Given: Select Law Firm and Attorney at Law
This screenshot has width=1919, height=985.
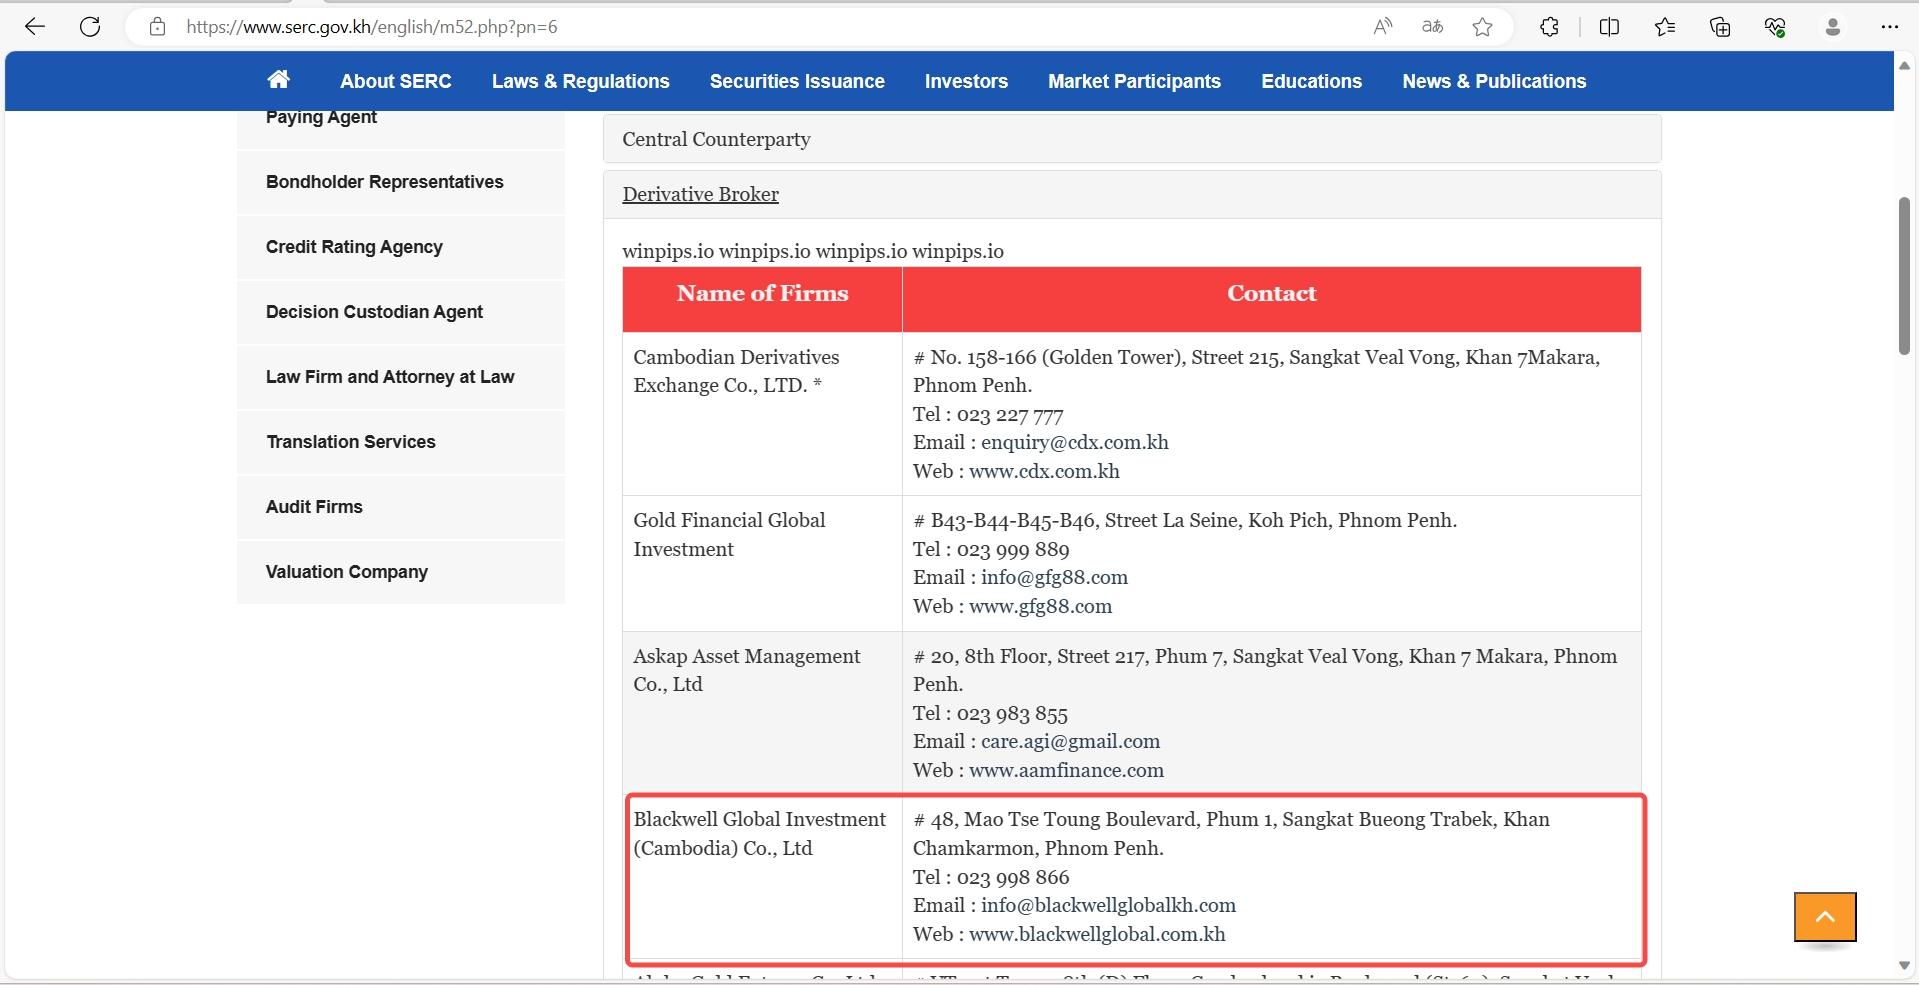Looking at the screenshot, I should pyautogui.click(x=400, y=377).
